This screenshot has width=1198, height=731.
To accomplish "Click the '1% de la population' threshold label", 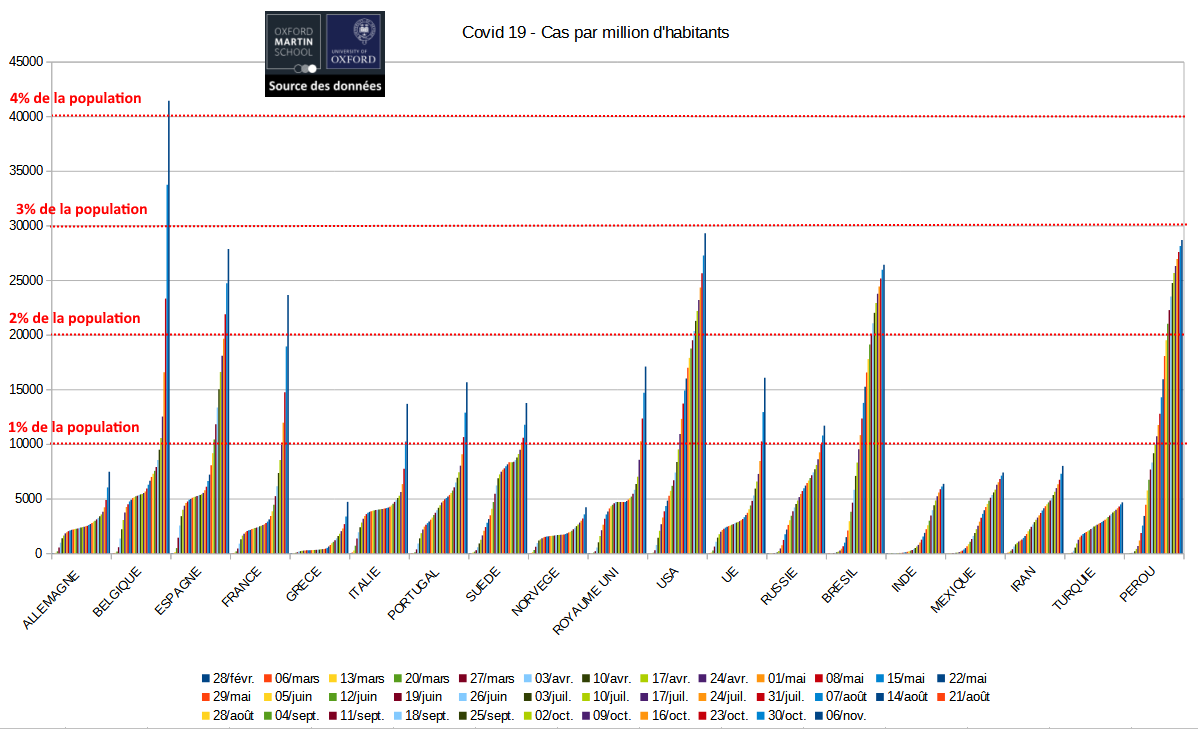I will tap(74, 427).
